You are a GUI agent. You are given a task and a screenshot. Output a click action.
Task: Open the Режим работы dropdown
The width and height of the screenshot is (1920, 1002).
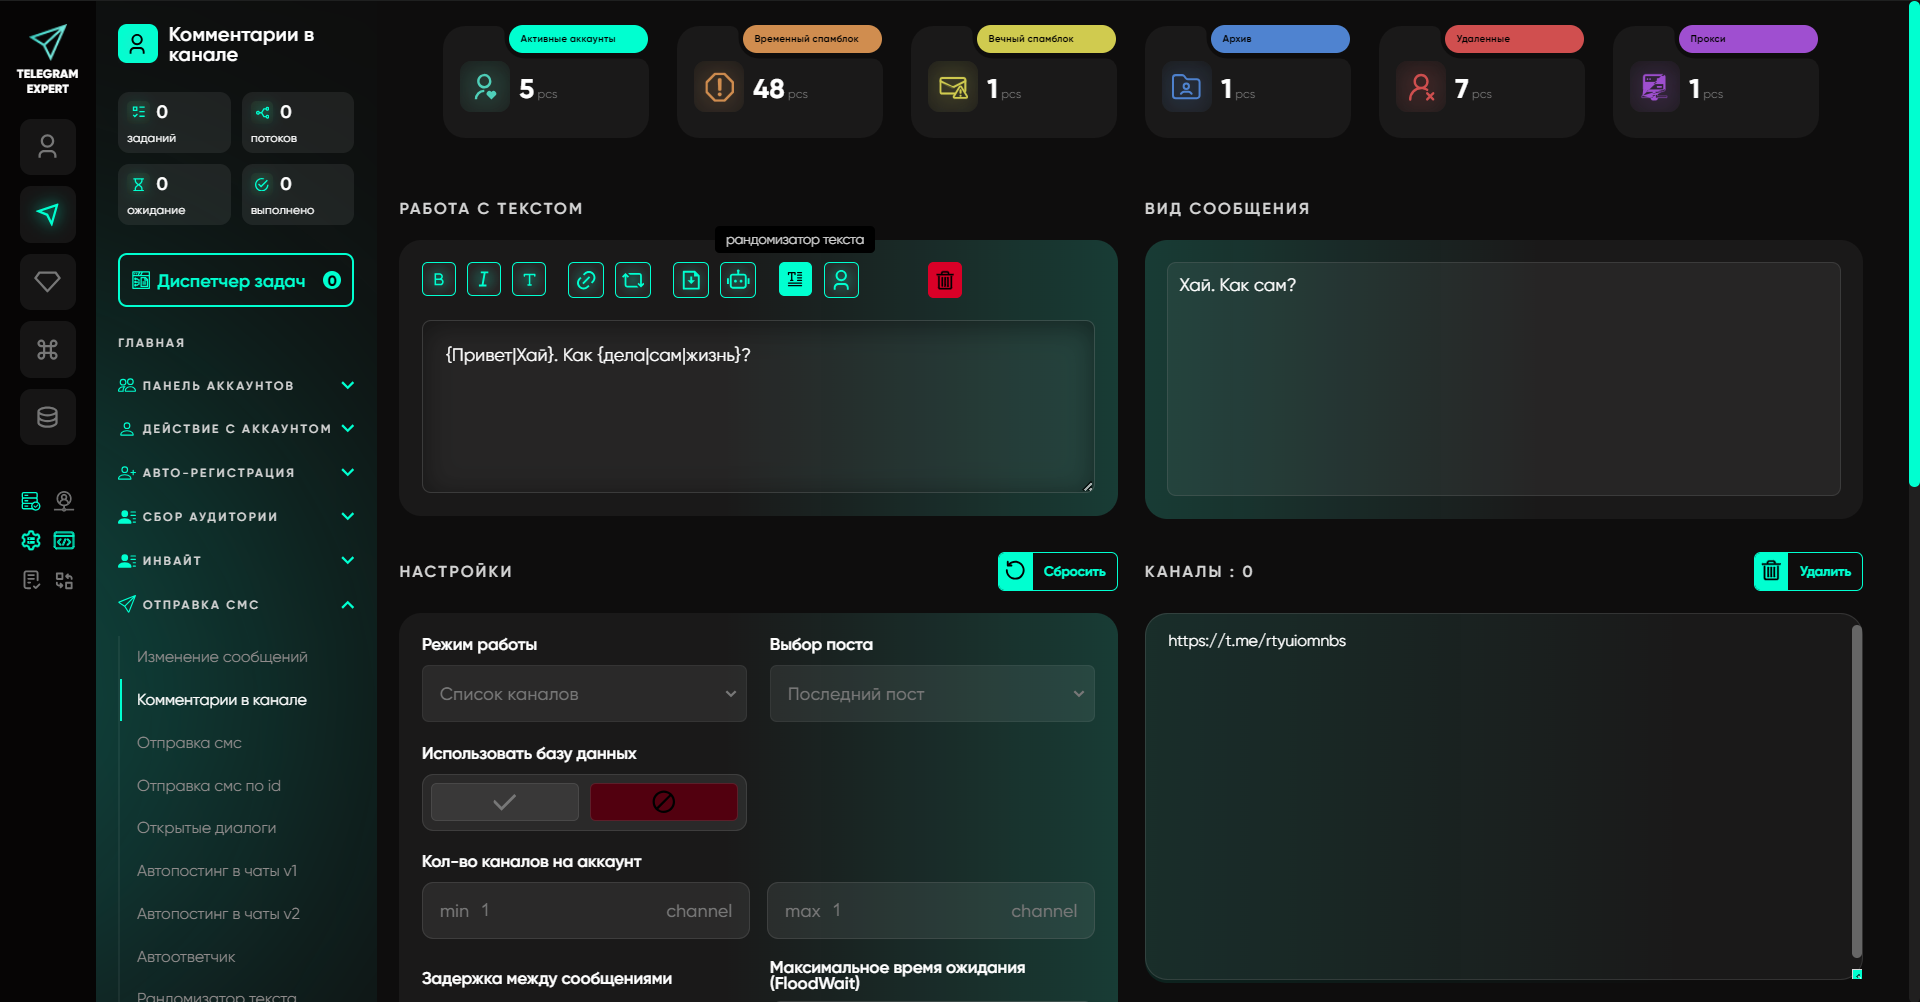point(584,694)
